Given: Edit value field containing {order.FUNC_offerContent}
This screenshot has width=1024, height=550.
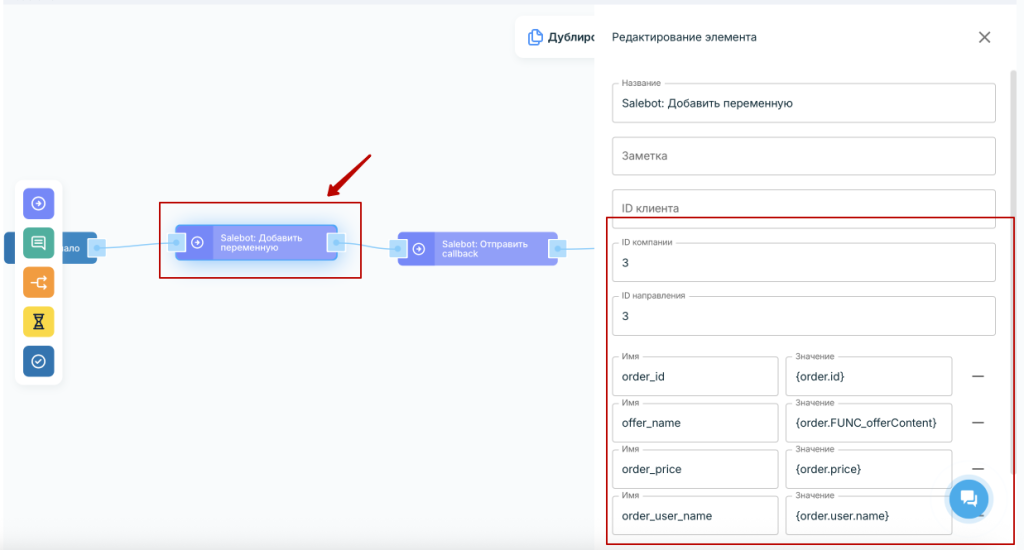Looking at the screenshot, I should [869, 423].
